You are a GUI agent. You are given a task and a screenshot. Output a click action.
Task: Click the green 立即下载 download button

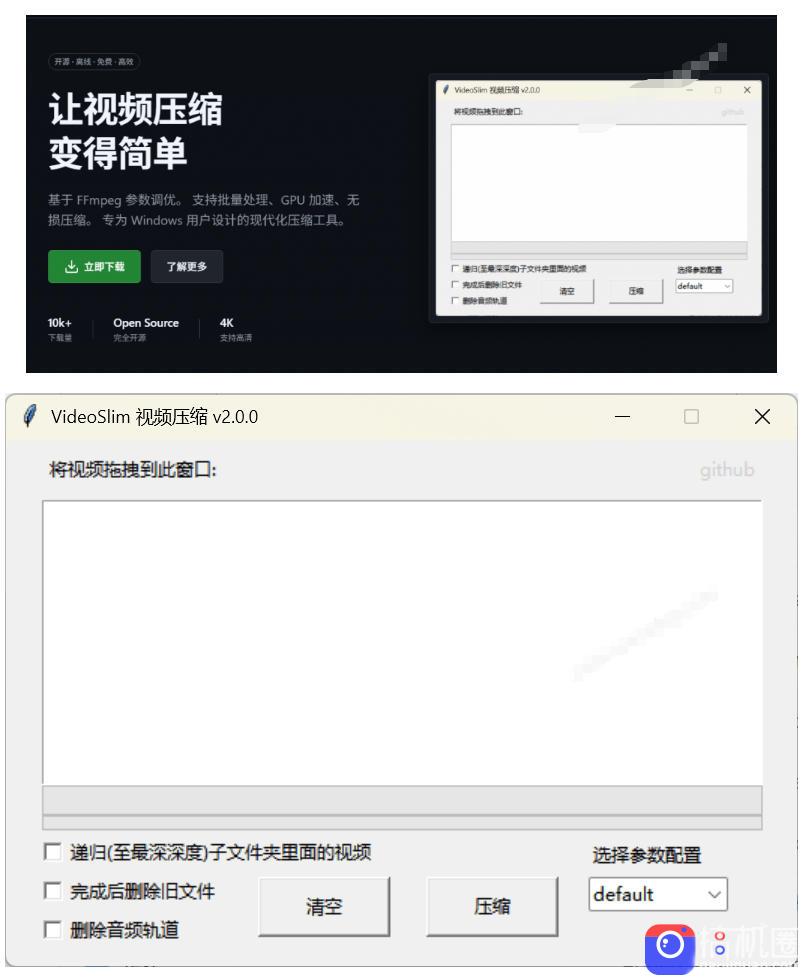tap(94, 267)
